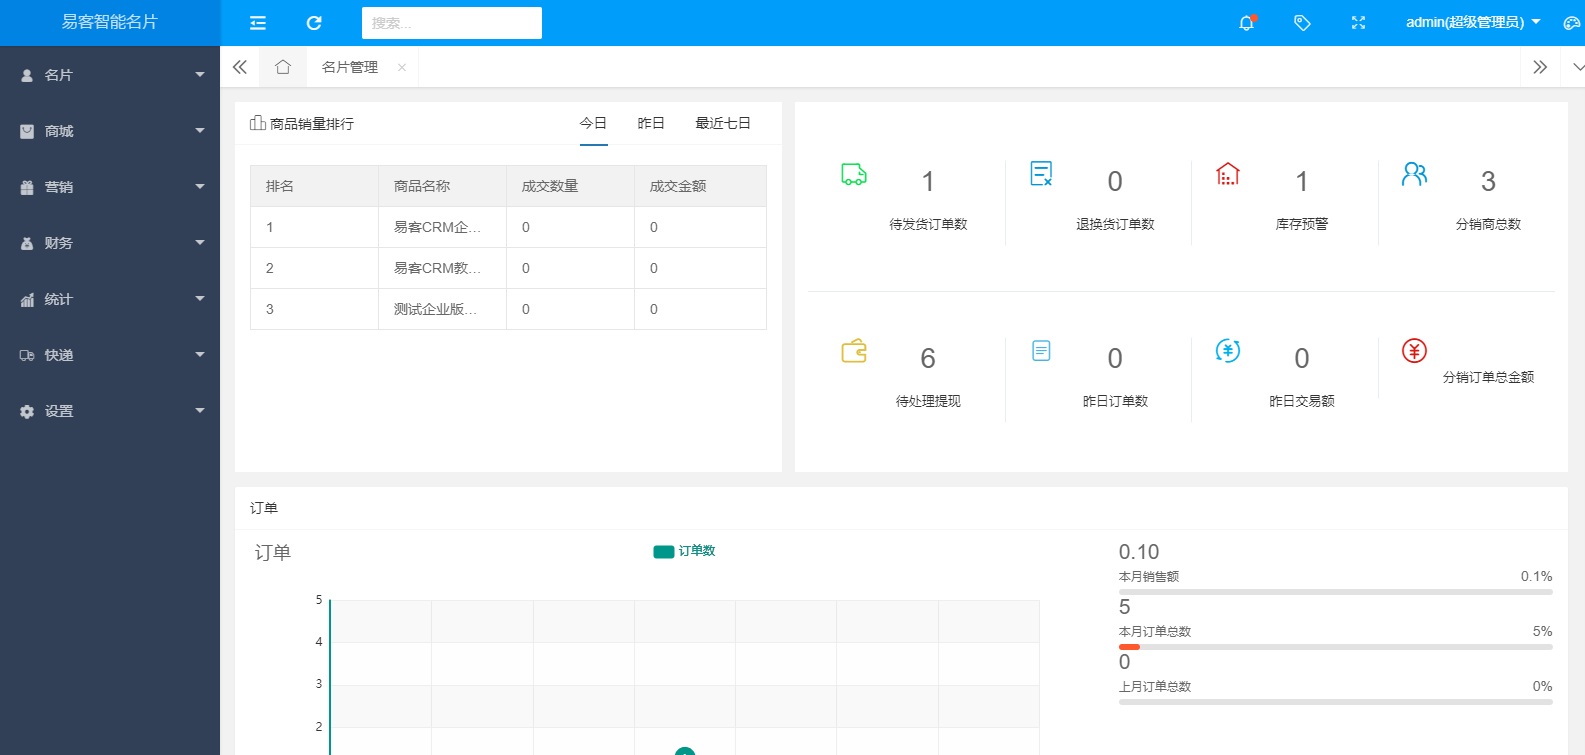Expand the 设置 sidebar menu
Screen dimensions: 1585x755
(110, 411)
